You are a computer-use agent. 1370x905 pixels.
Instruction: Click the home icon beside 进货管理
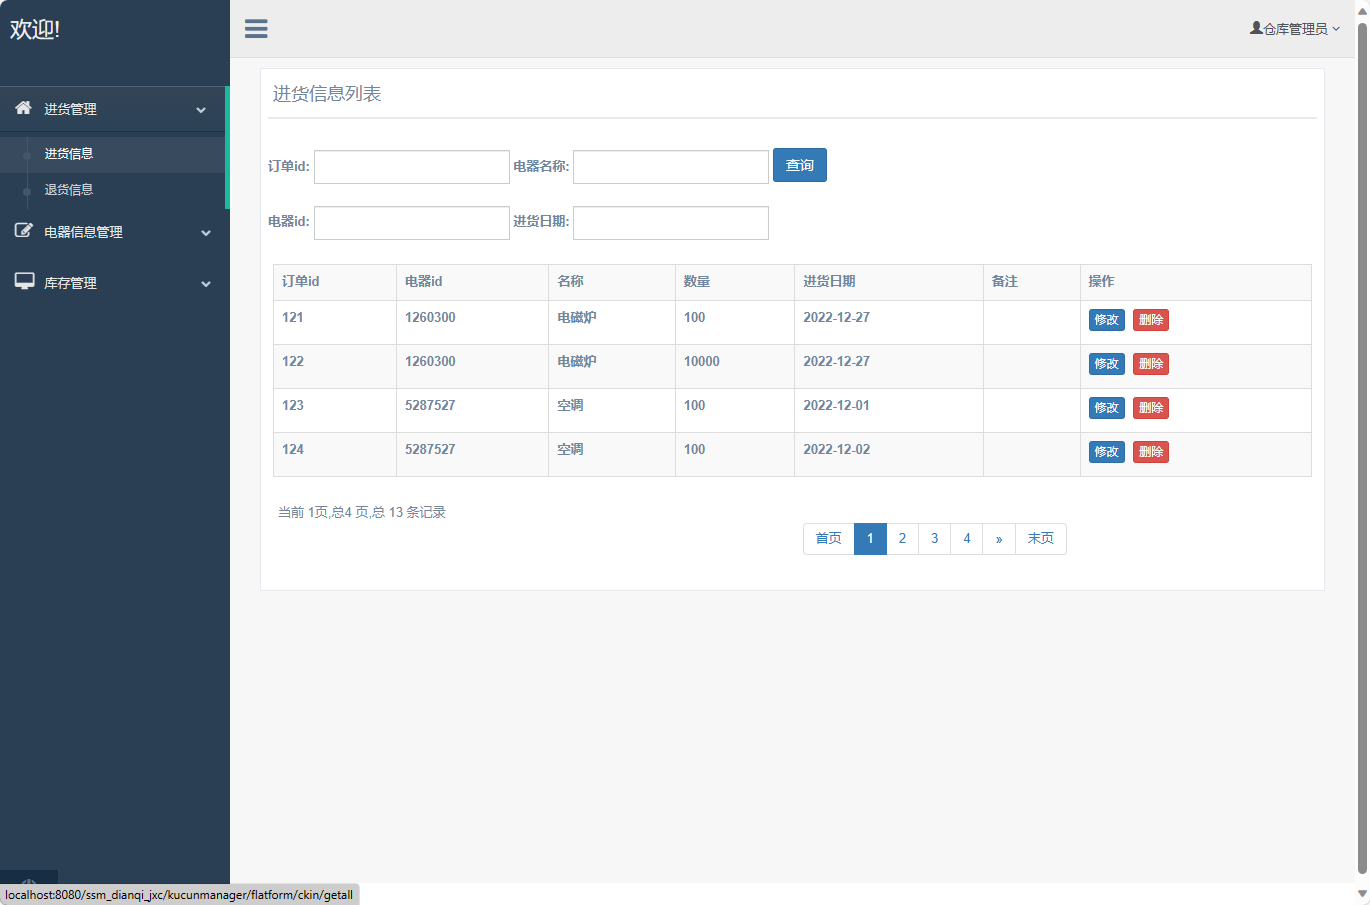coord(23,108)
